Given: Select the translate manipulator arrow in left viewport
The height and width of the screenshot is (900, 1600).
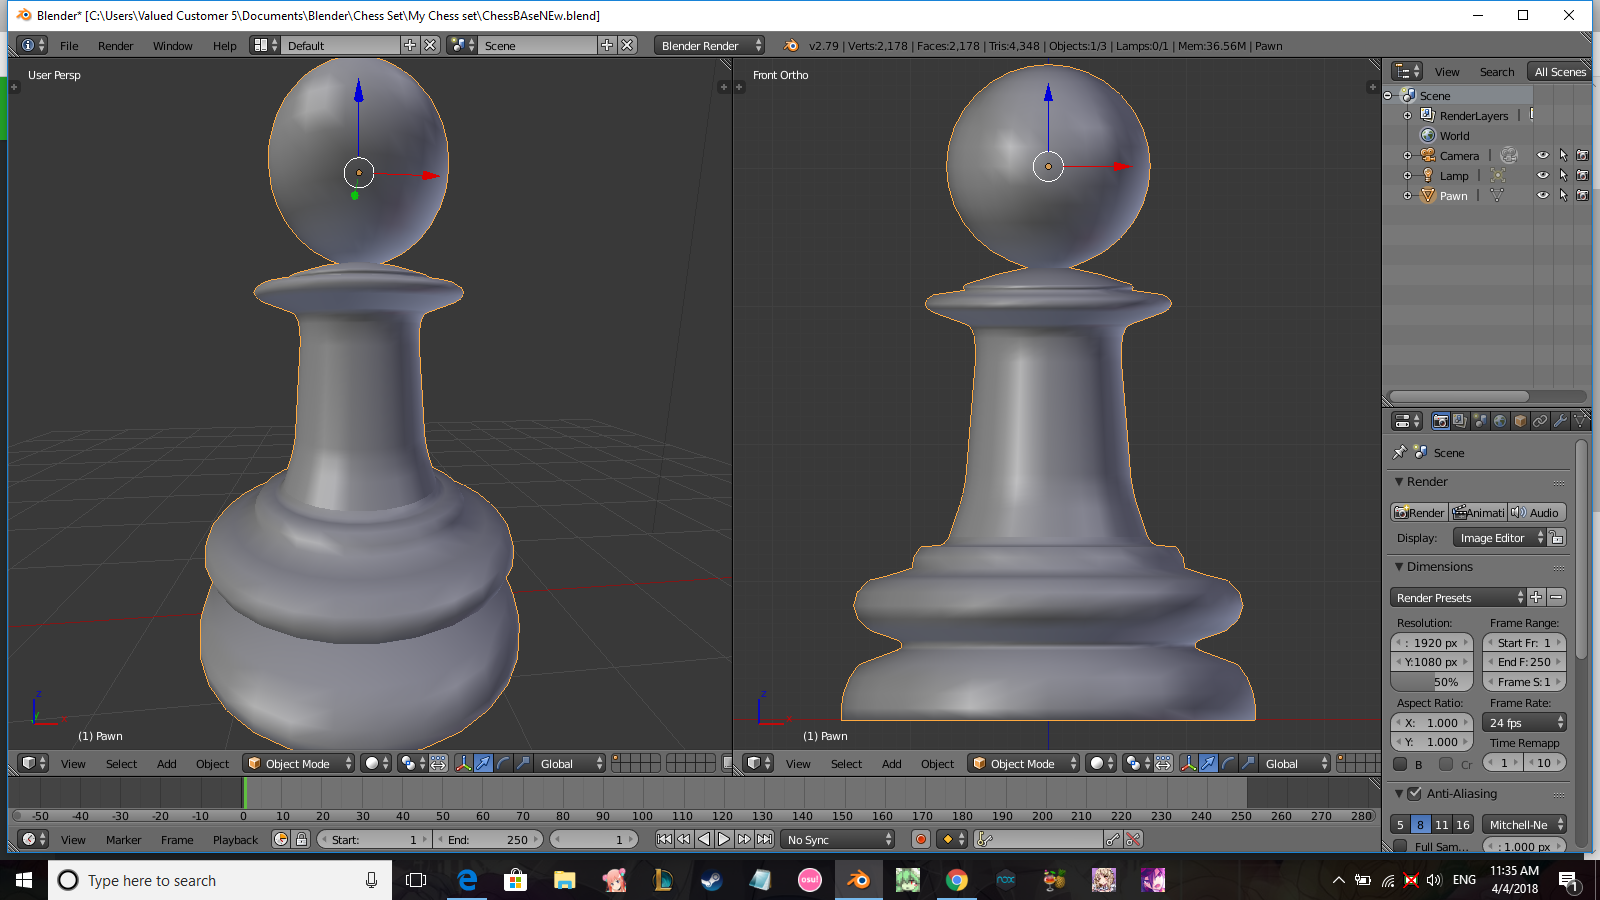Looking at the screenshot, I should click(x=483, y=763).
